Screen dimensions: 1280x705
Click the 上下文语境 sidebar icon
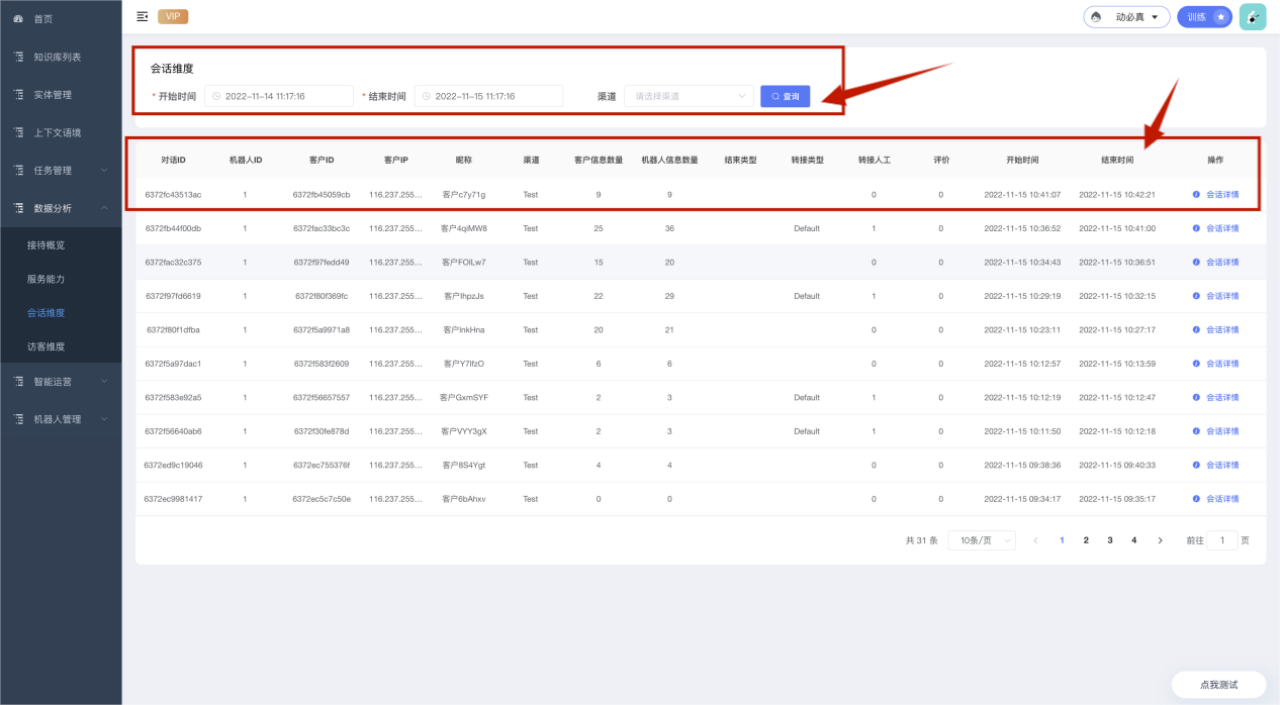pos(18,133)
